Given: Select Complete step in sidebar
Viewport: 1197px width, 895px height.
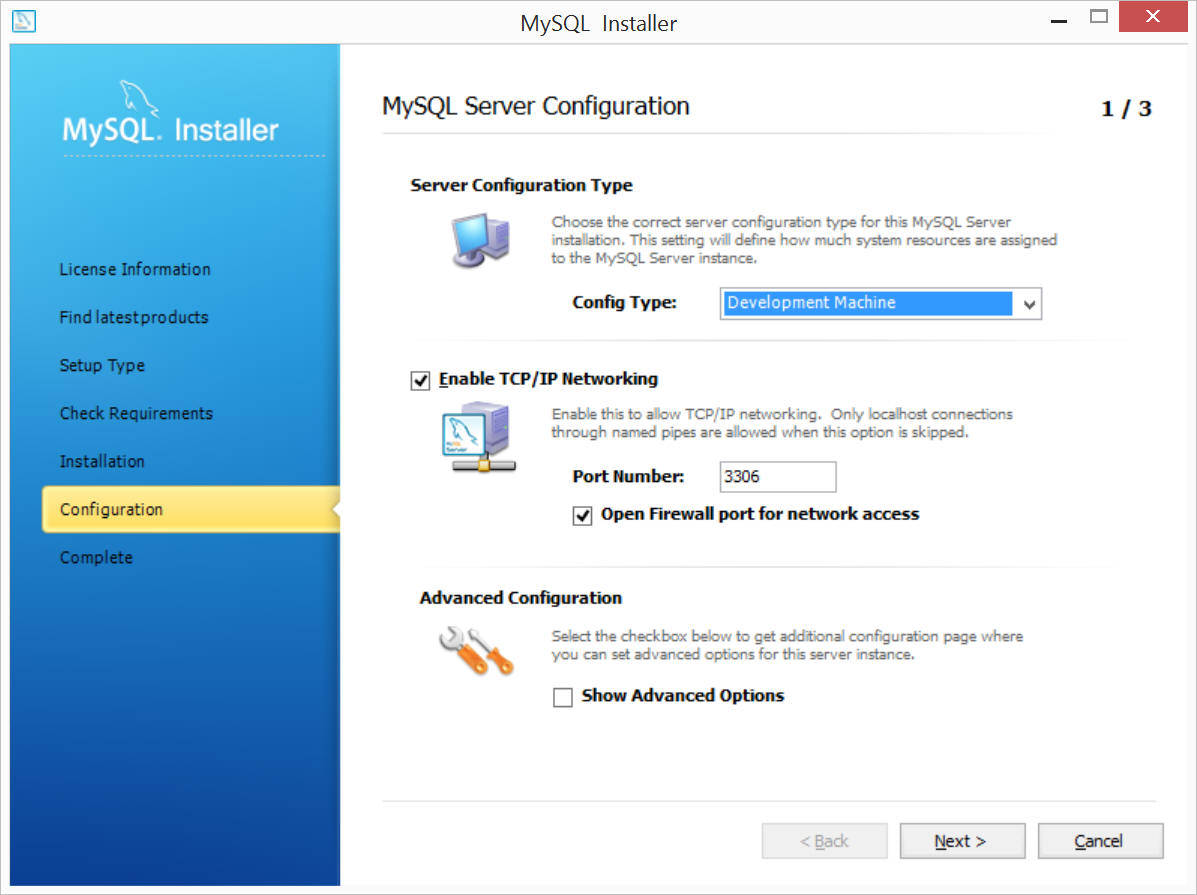Looking at the screenshot, I should tap(96, 558).
